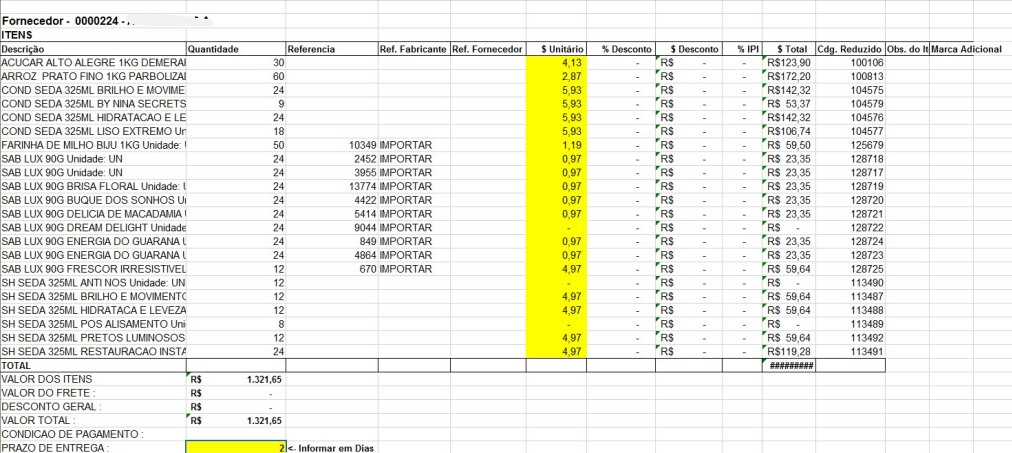This screenshot has height=453, width=1012.
Task: Click the yellow unit price 4,13 cell
Action: tap(556, 63)
